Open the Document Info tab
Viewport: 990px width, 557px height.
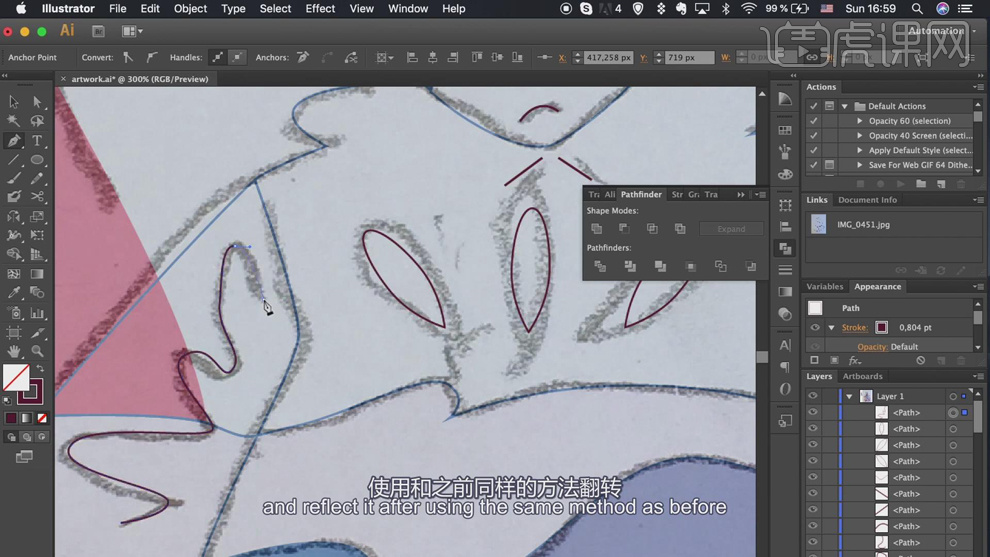coord(867,200)
